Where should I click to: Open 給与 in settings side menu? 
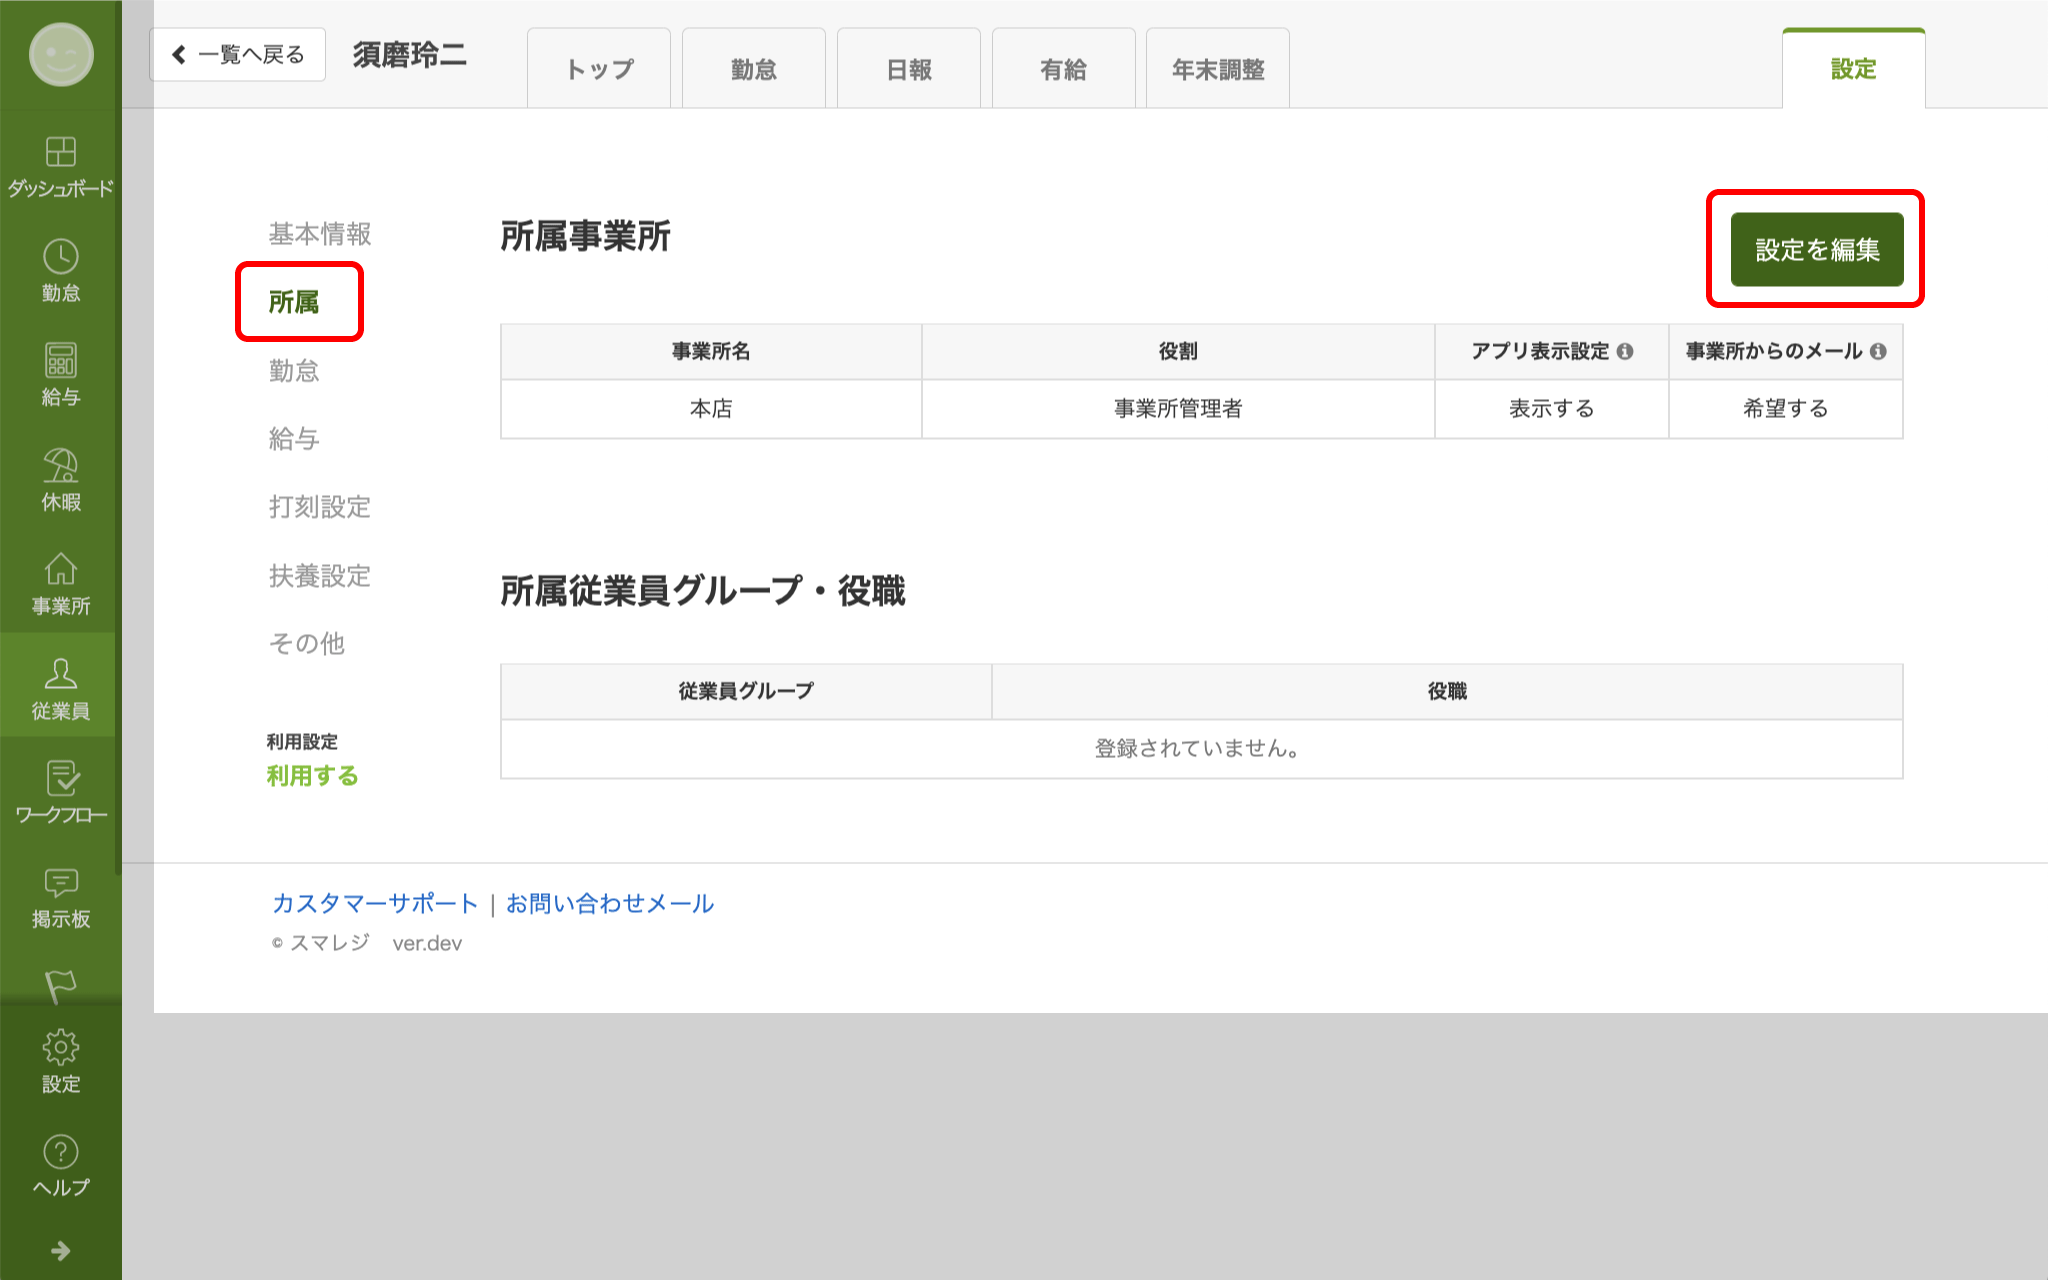click(294, 439)
